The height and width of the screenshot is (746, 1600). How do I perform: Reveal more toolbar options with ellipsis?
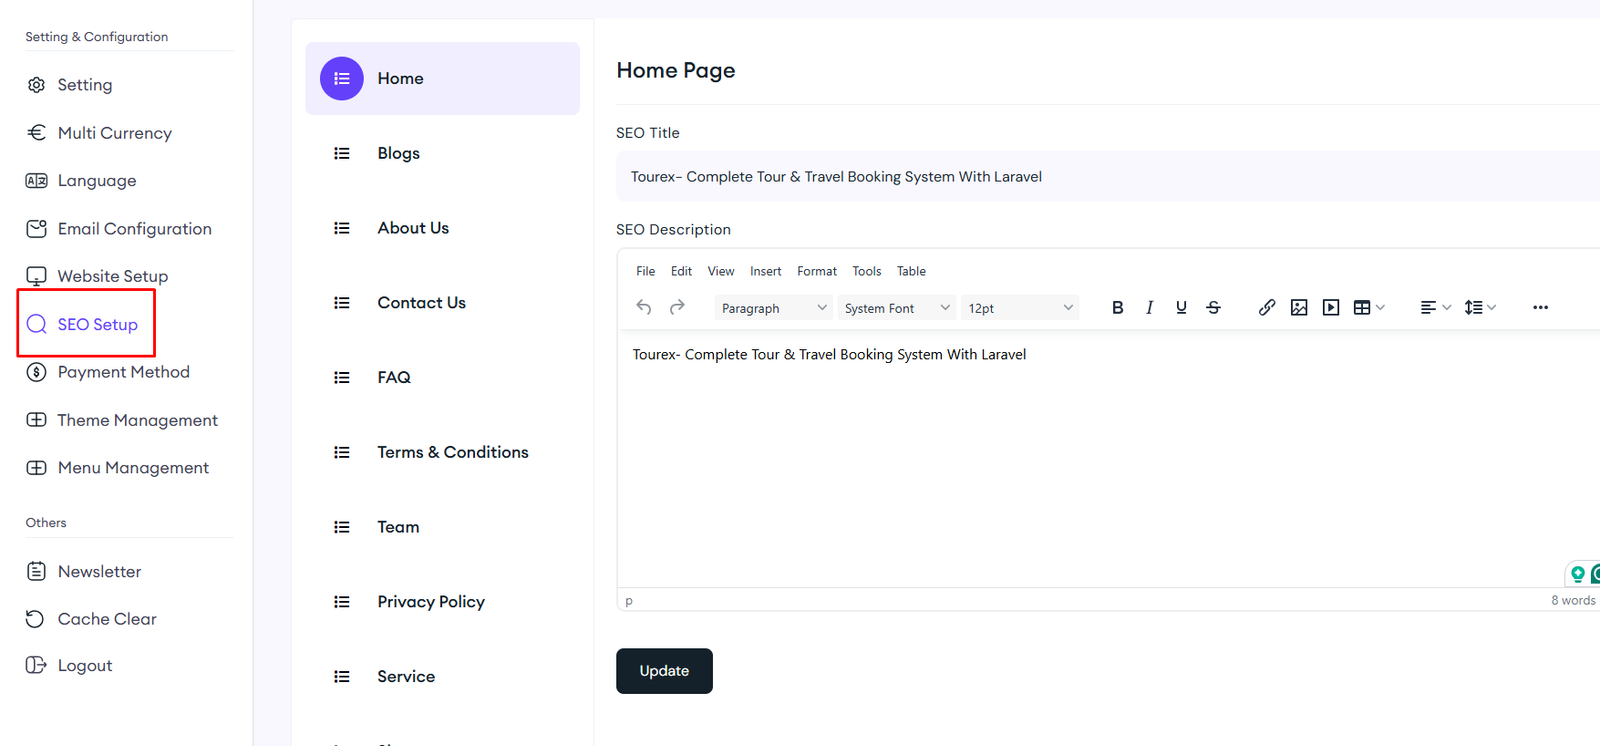[x=1540, y=308]
